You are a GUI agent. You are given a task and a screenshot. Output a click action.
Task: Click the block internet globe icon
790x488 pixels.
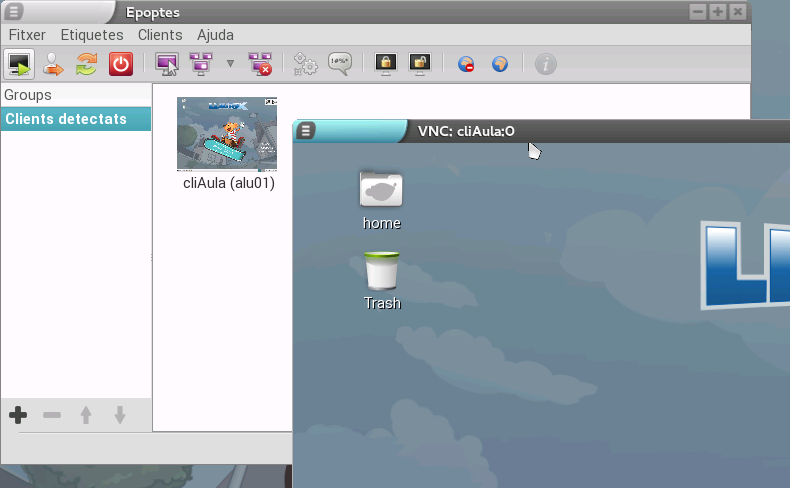[x=466, y=64]
